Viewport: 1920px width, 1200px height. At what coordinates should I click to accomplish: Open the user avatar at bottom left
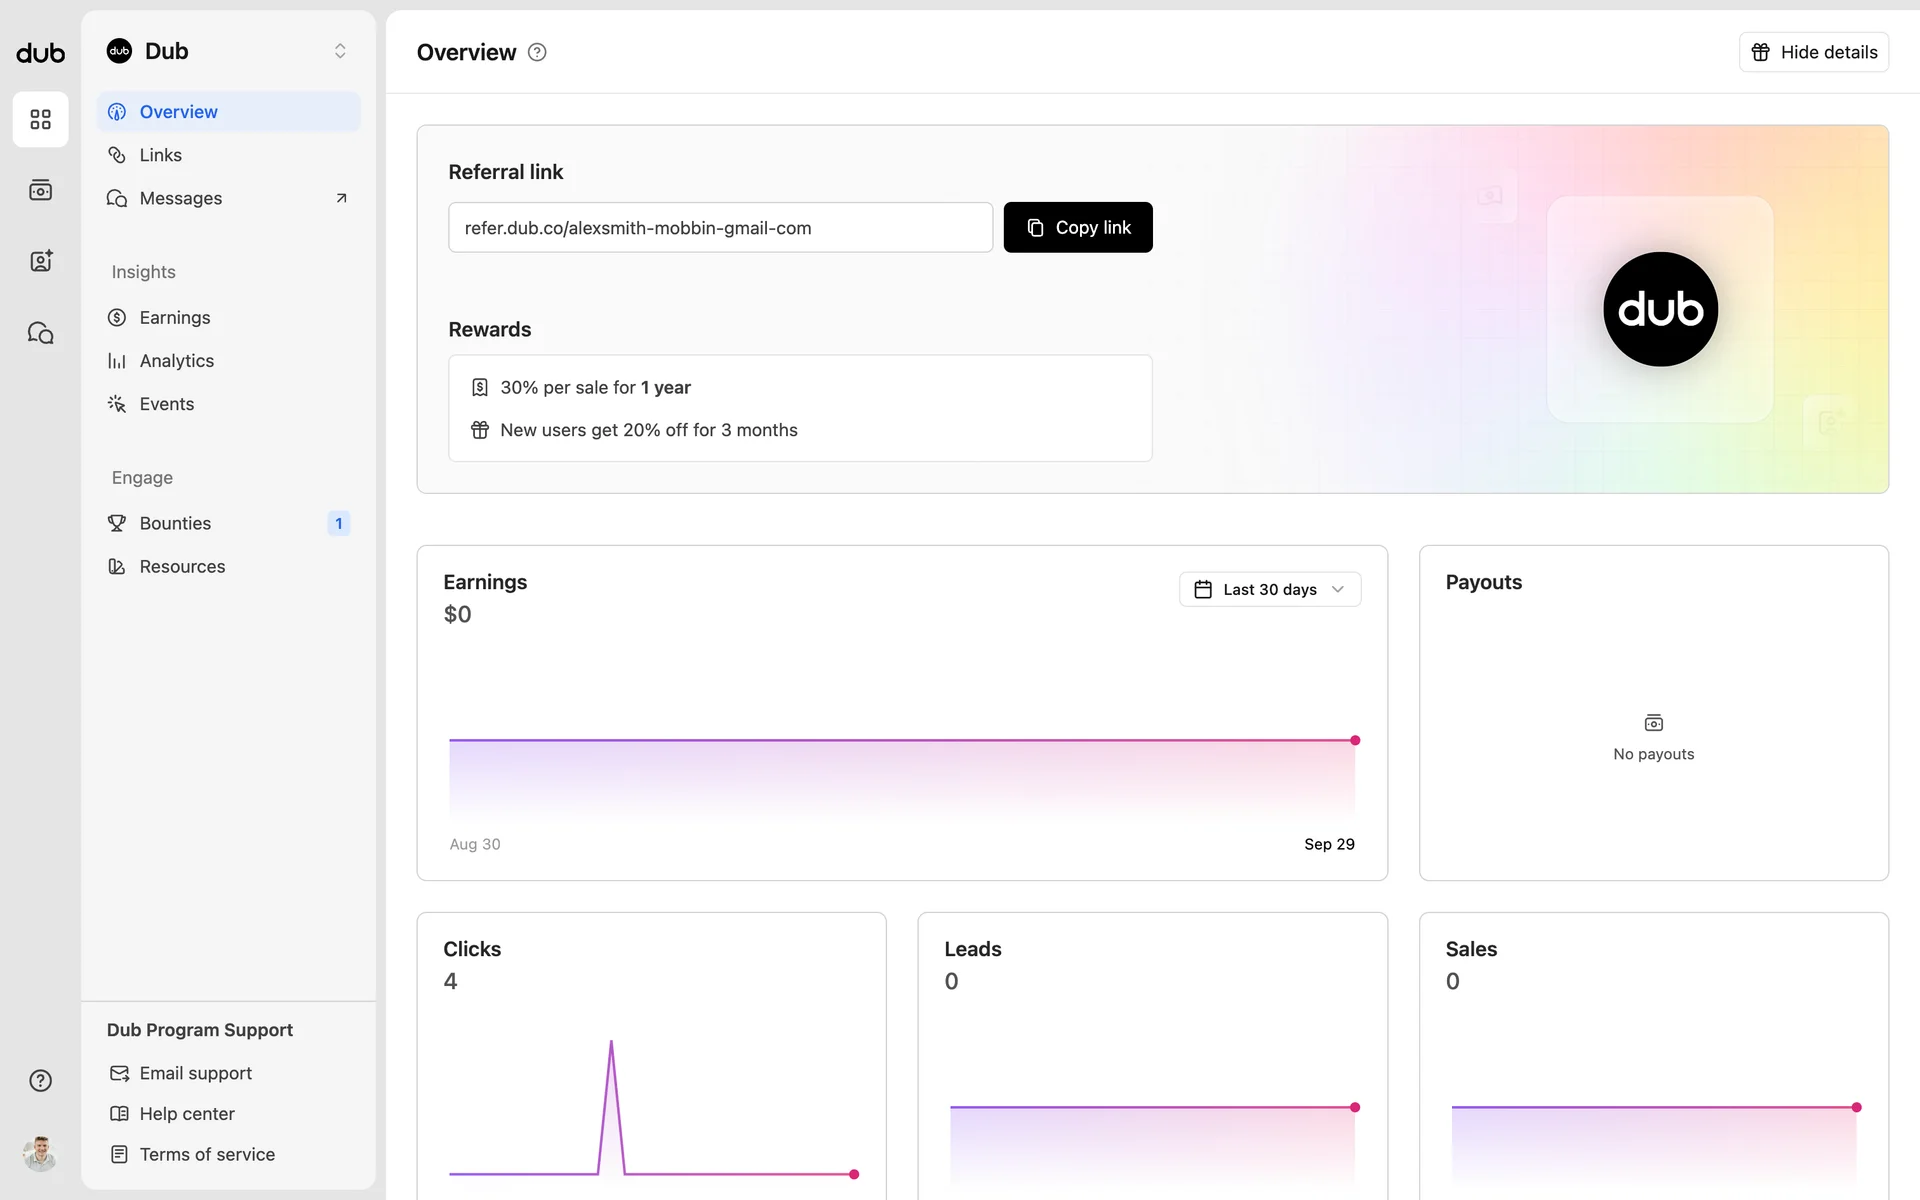[x=40, y=1153]
